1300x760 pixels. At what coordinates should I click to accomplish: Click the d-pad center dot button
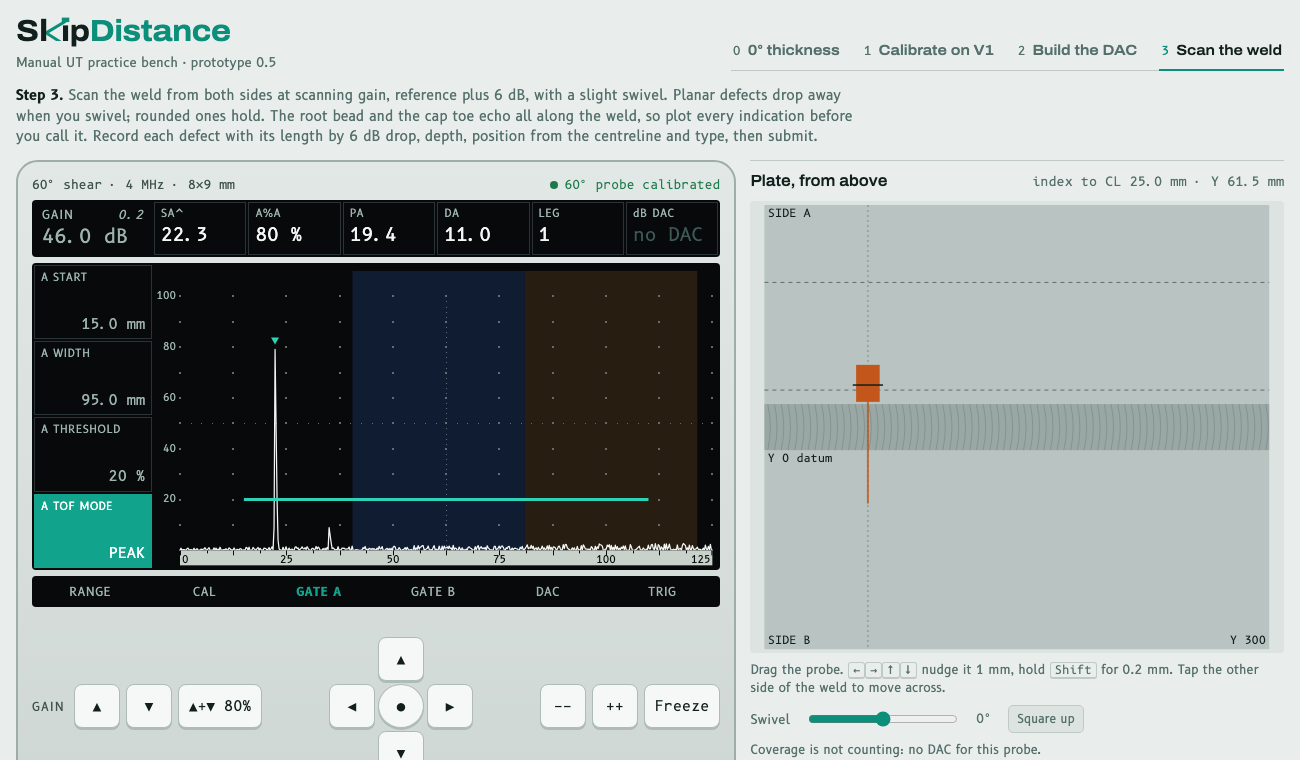point(401,706)
